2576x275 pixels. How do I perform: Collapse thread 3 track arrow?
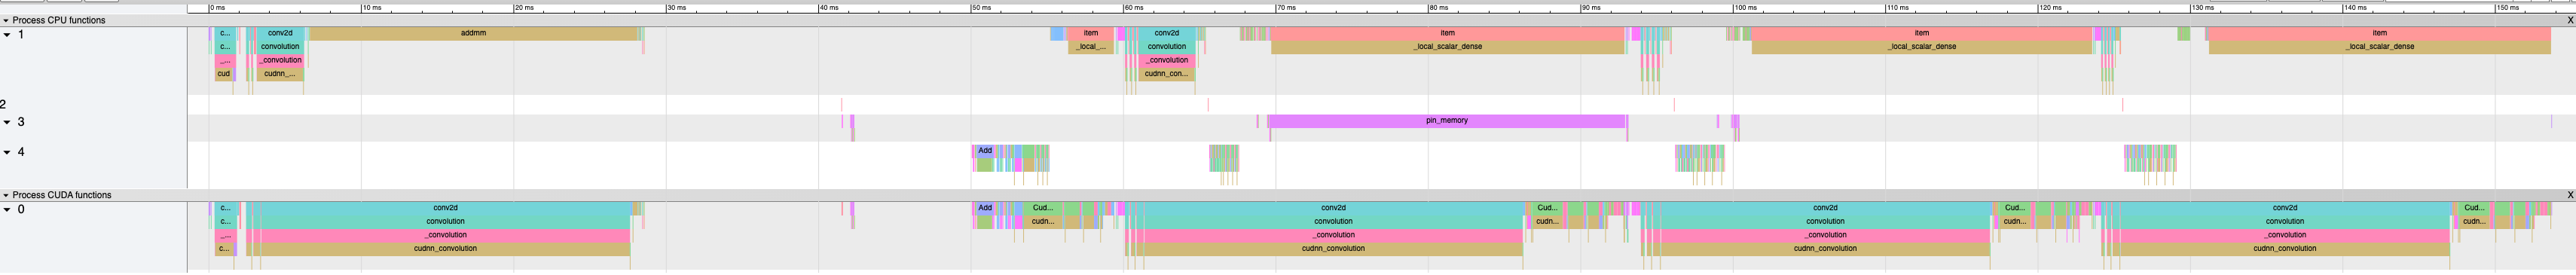[7, 122]
